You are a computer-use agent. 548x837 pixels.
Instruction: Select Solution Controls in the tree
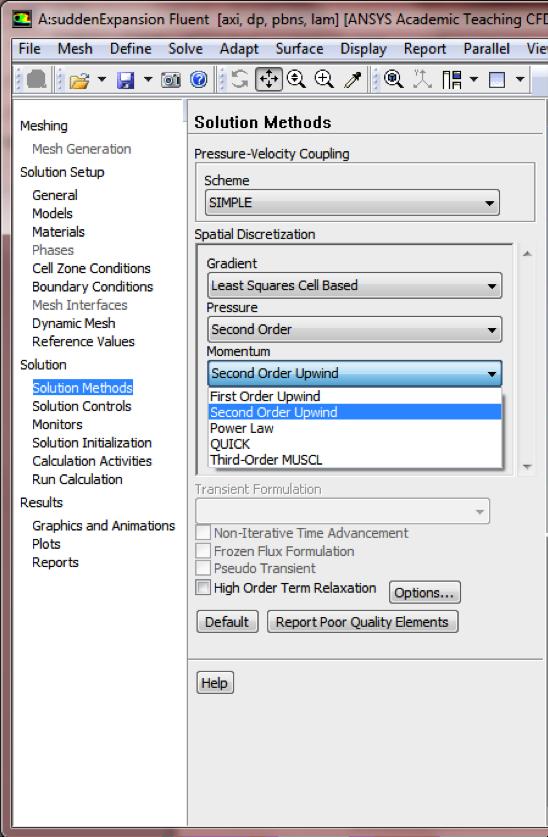tap(82, 406)
